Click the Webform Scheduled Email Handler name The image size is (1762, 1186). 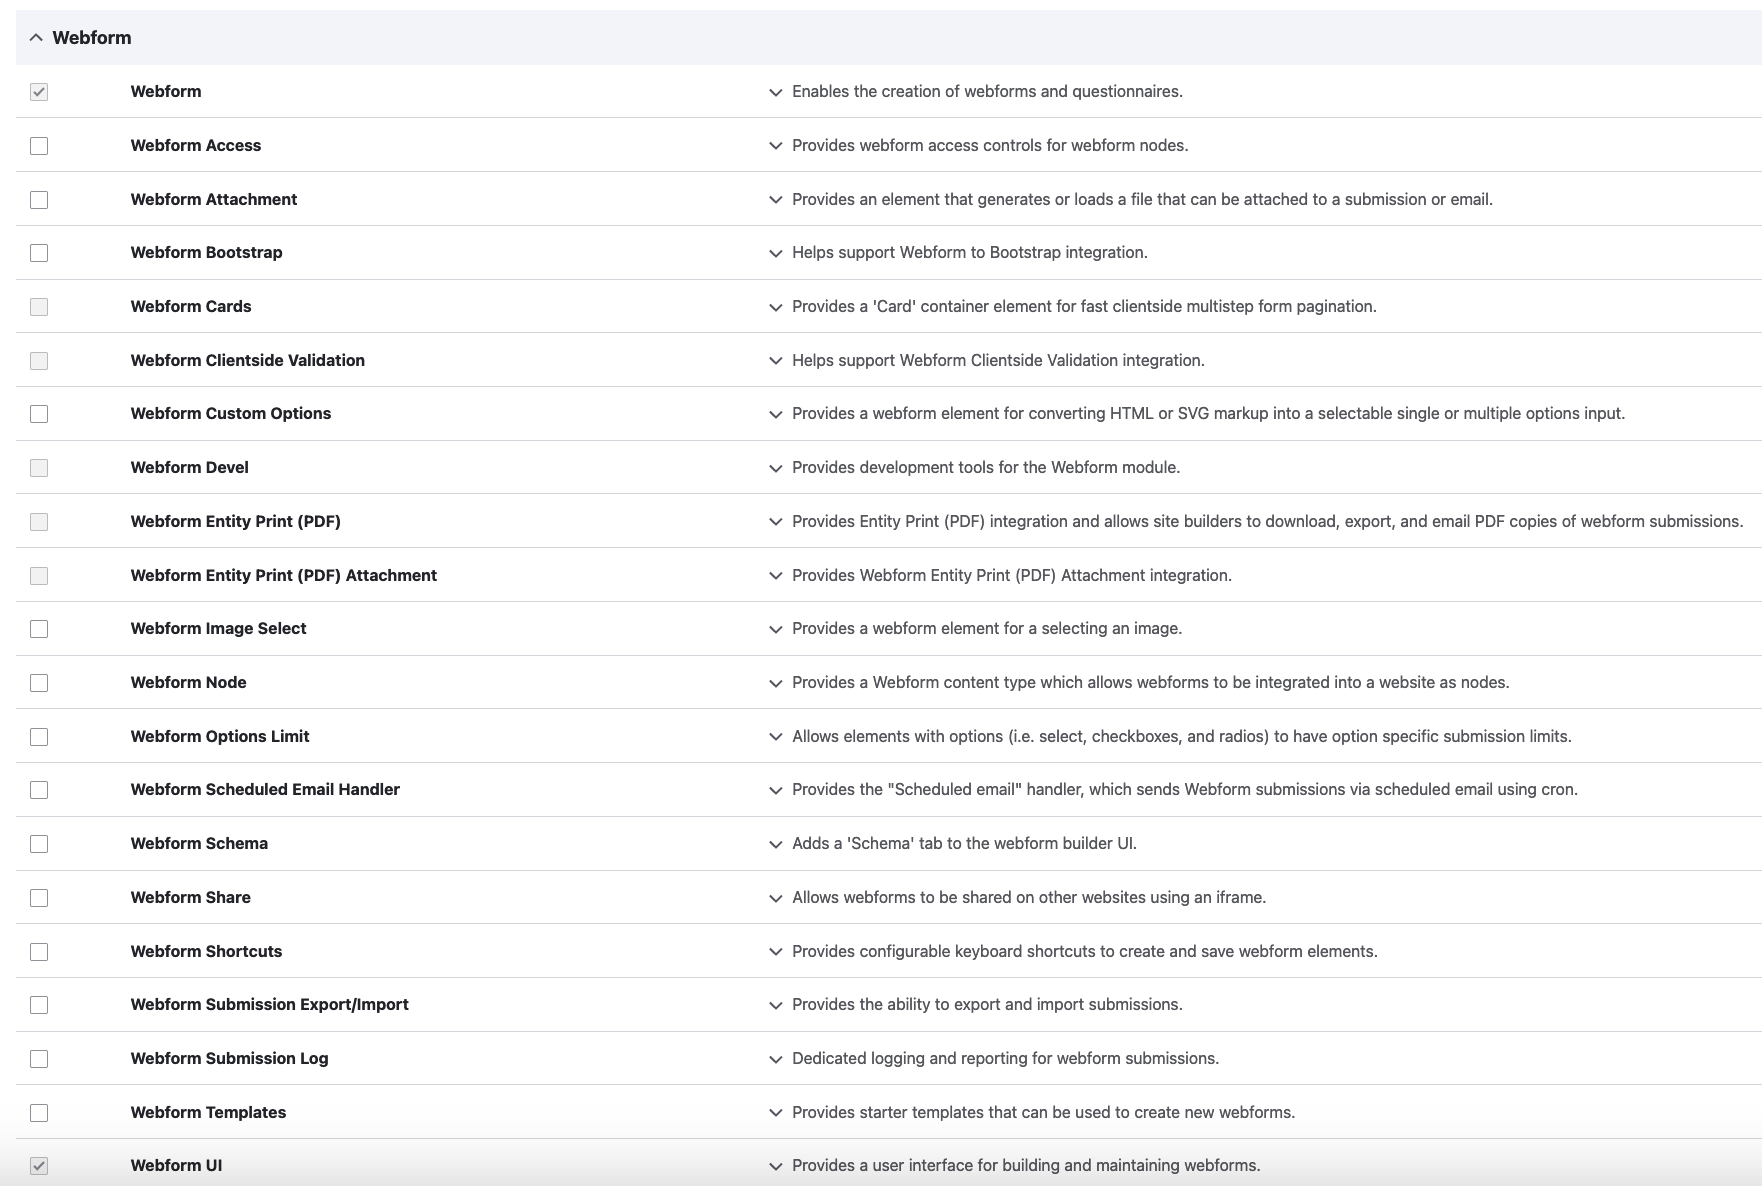click(265, 790)
